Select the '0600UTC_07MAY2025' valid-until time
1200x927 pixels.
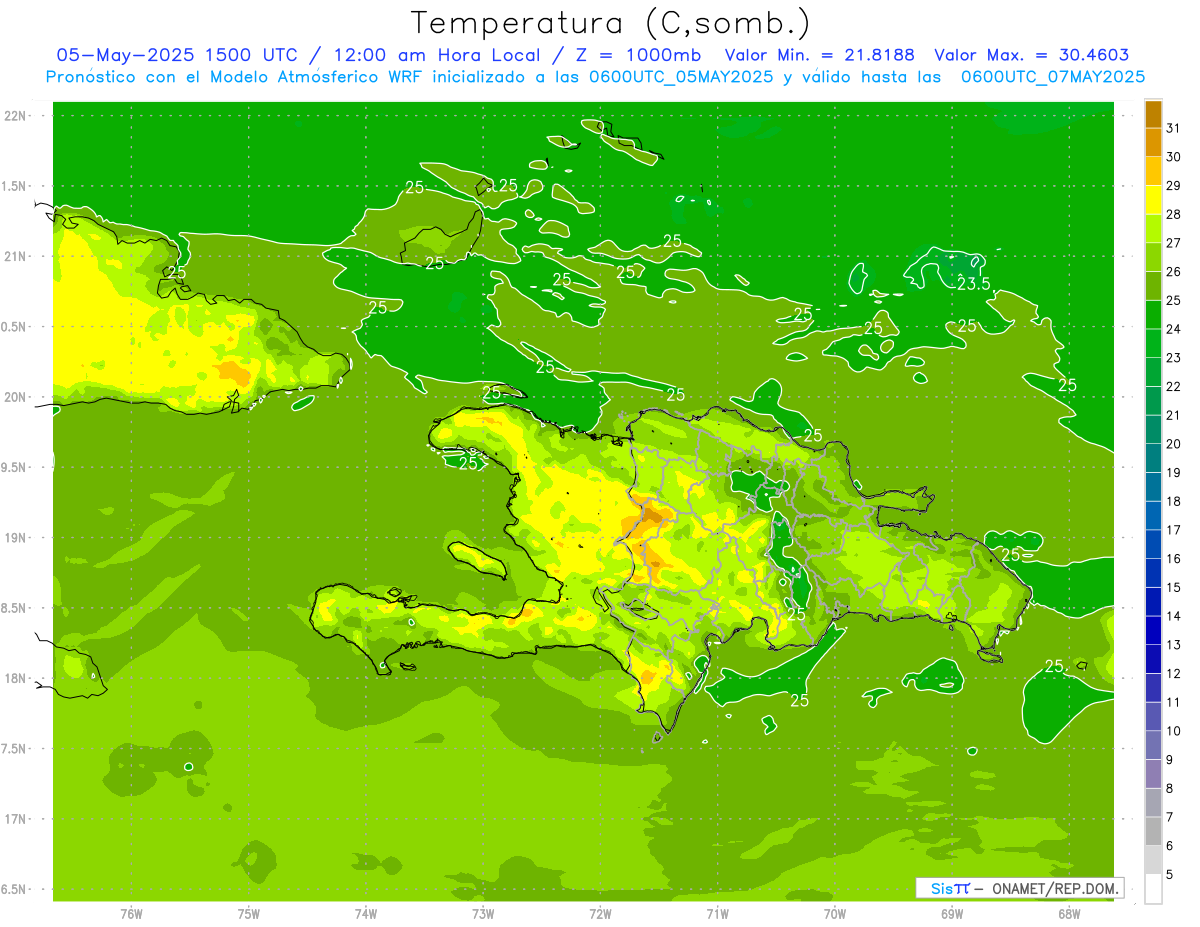tap(1053, 76)
